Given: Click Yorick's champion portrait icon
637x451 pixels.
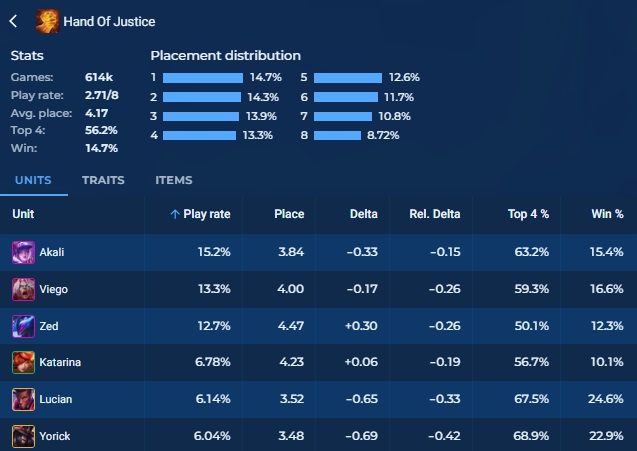Looking at the screenshot, I should [x=23, y=436].
